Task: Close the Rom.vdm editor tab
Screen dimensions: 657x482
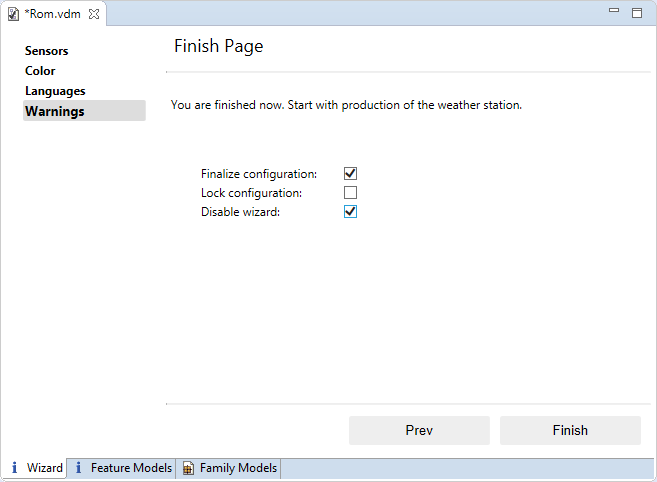Action: click(x=94, y=14)
